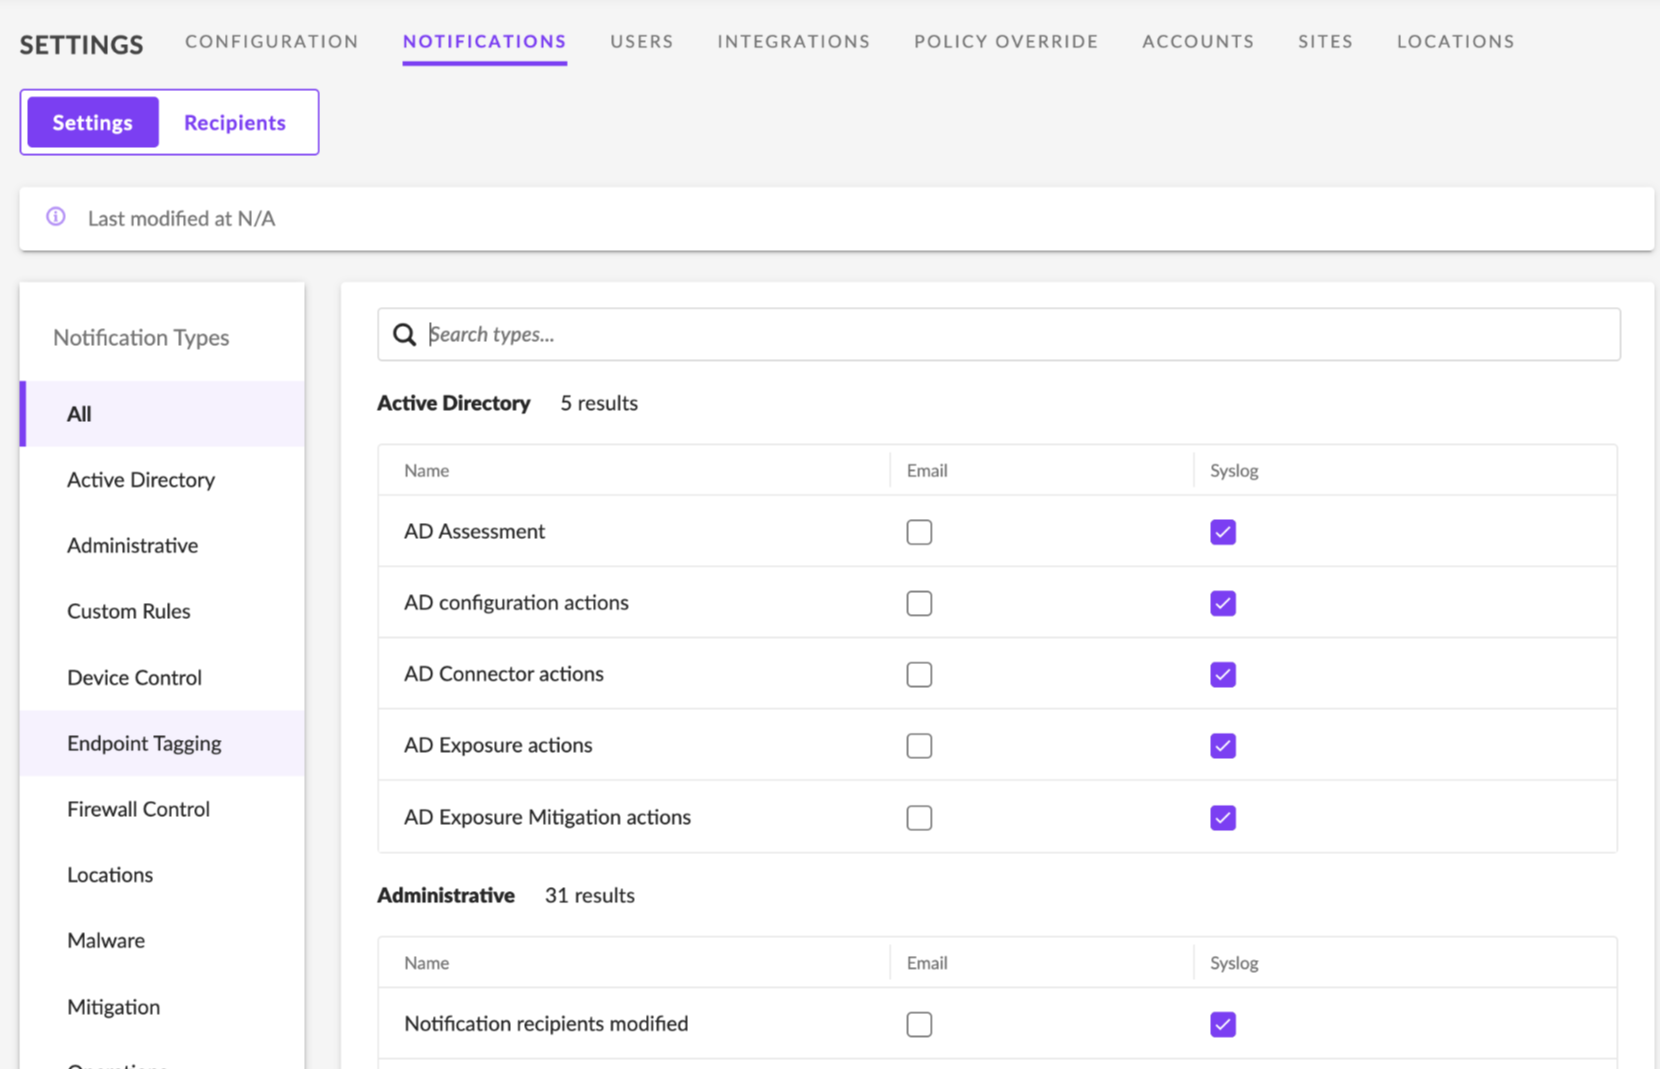This screenshot has width=1660, height=1069.
Task: Tick Email for AD Exposure Mitigation actions
Action: (919, 818)
